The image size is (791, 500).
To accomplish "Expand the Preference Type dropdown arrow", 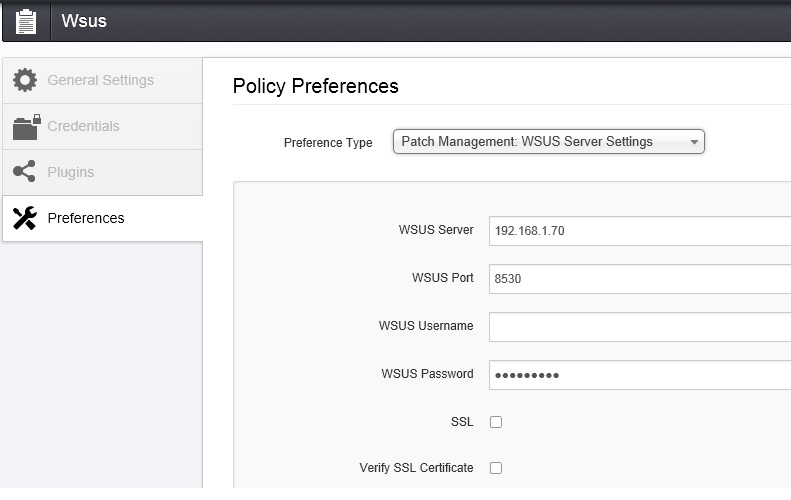I will click(694, 142).
